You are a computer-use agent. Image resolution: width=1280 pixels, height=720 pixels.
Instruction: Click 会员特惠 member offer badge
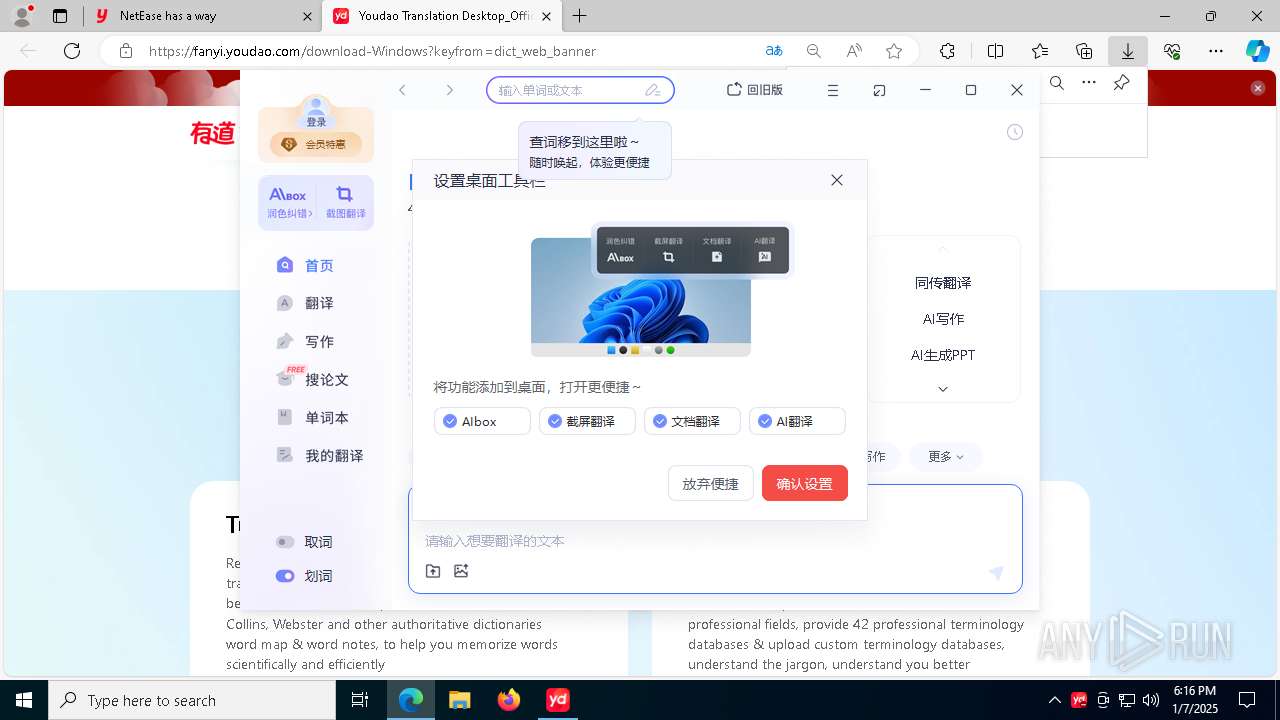click(316, 144)
